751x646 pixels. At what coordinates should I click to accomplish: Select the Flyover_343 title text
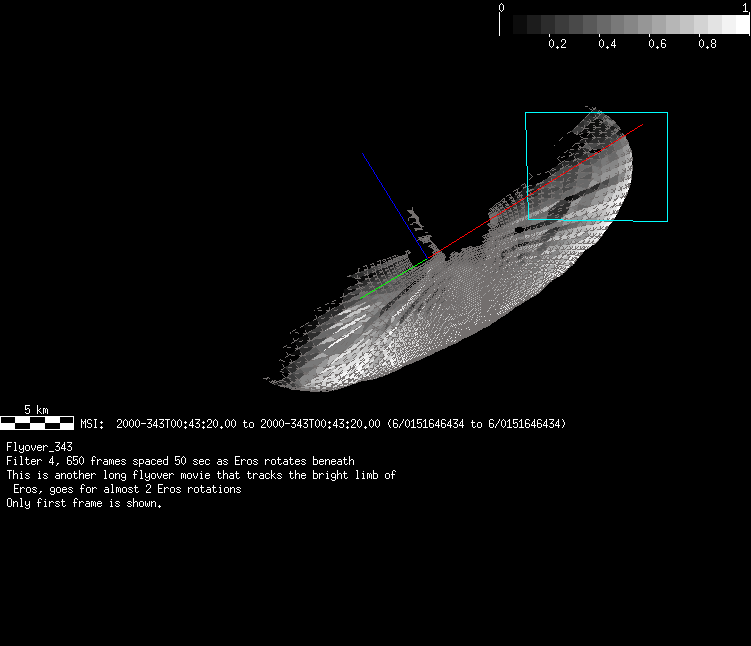(x=39, y=446)
